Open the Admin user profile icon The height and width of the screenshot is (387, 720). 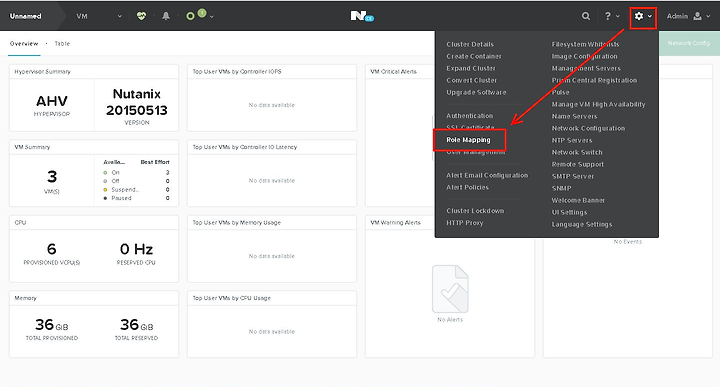(698, 16)
